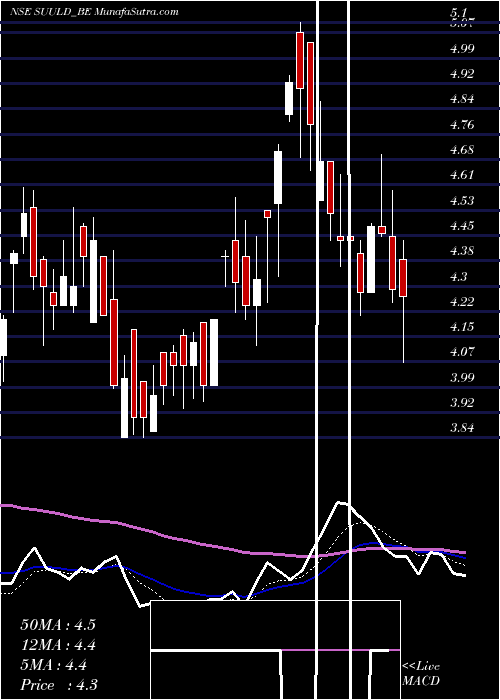
Task: Click the 4.53 price axis label
Action: click(x=462, y=200)
